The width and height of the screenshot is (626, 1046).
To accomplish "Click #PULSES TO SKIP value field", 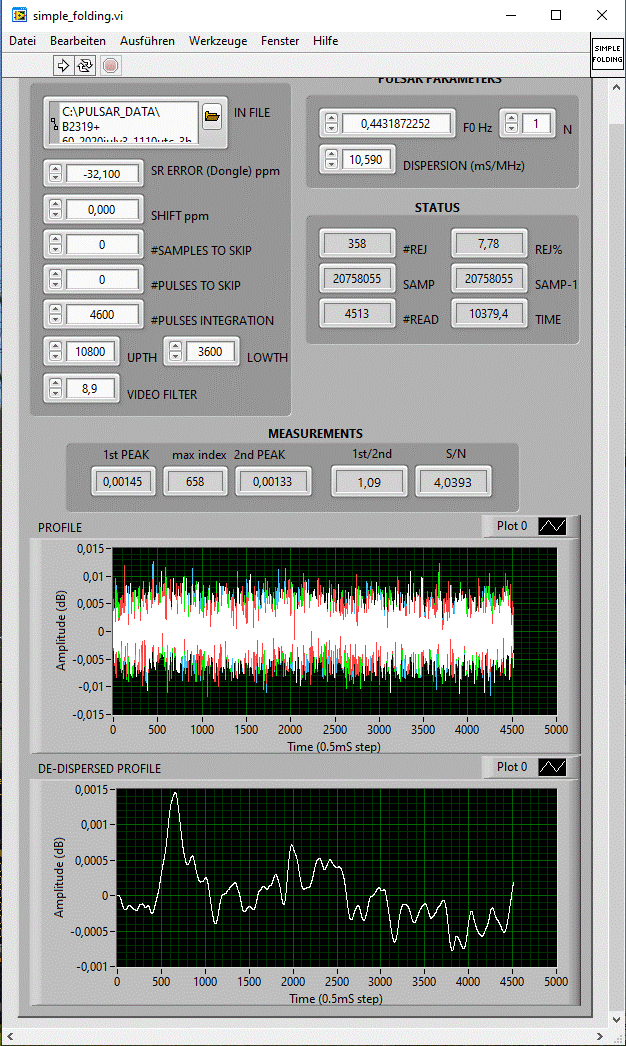I will tap(102, 279).
